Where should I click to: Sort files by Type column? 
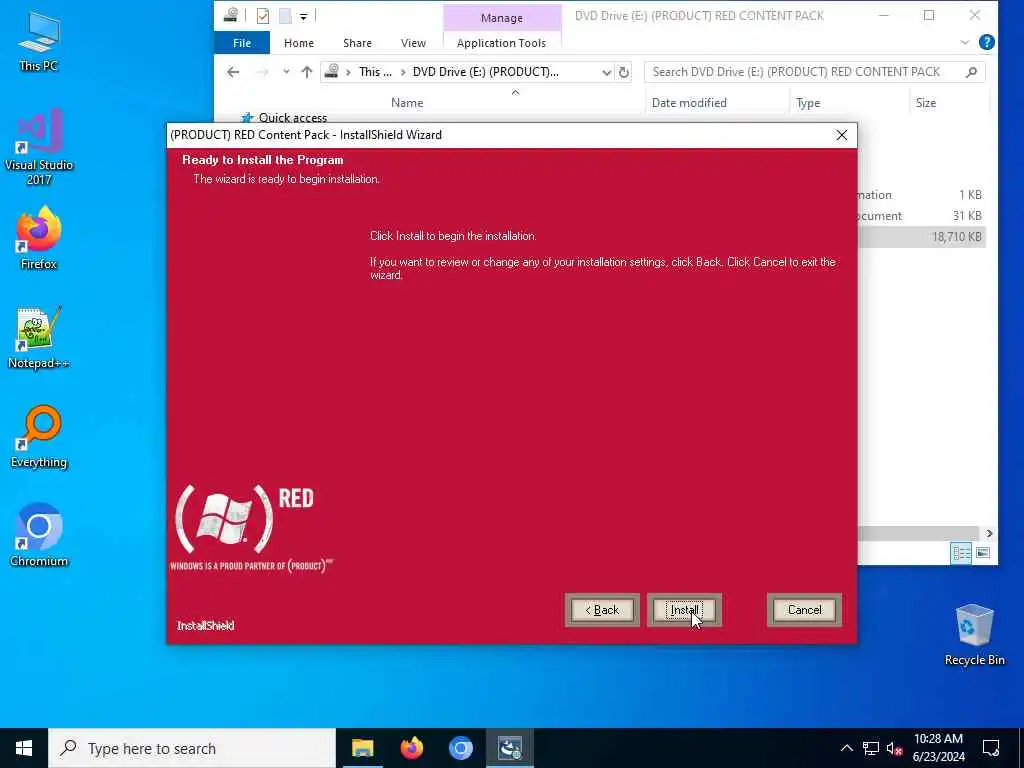(x=808, y=103)
